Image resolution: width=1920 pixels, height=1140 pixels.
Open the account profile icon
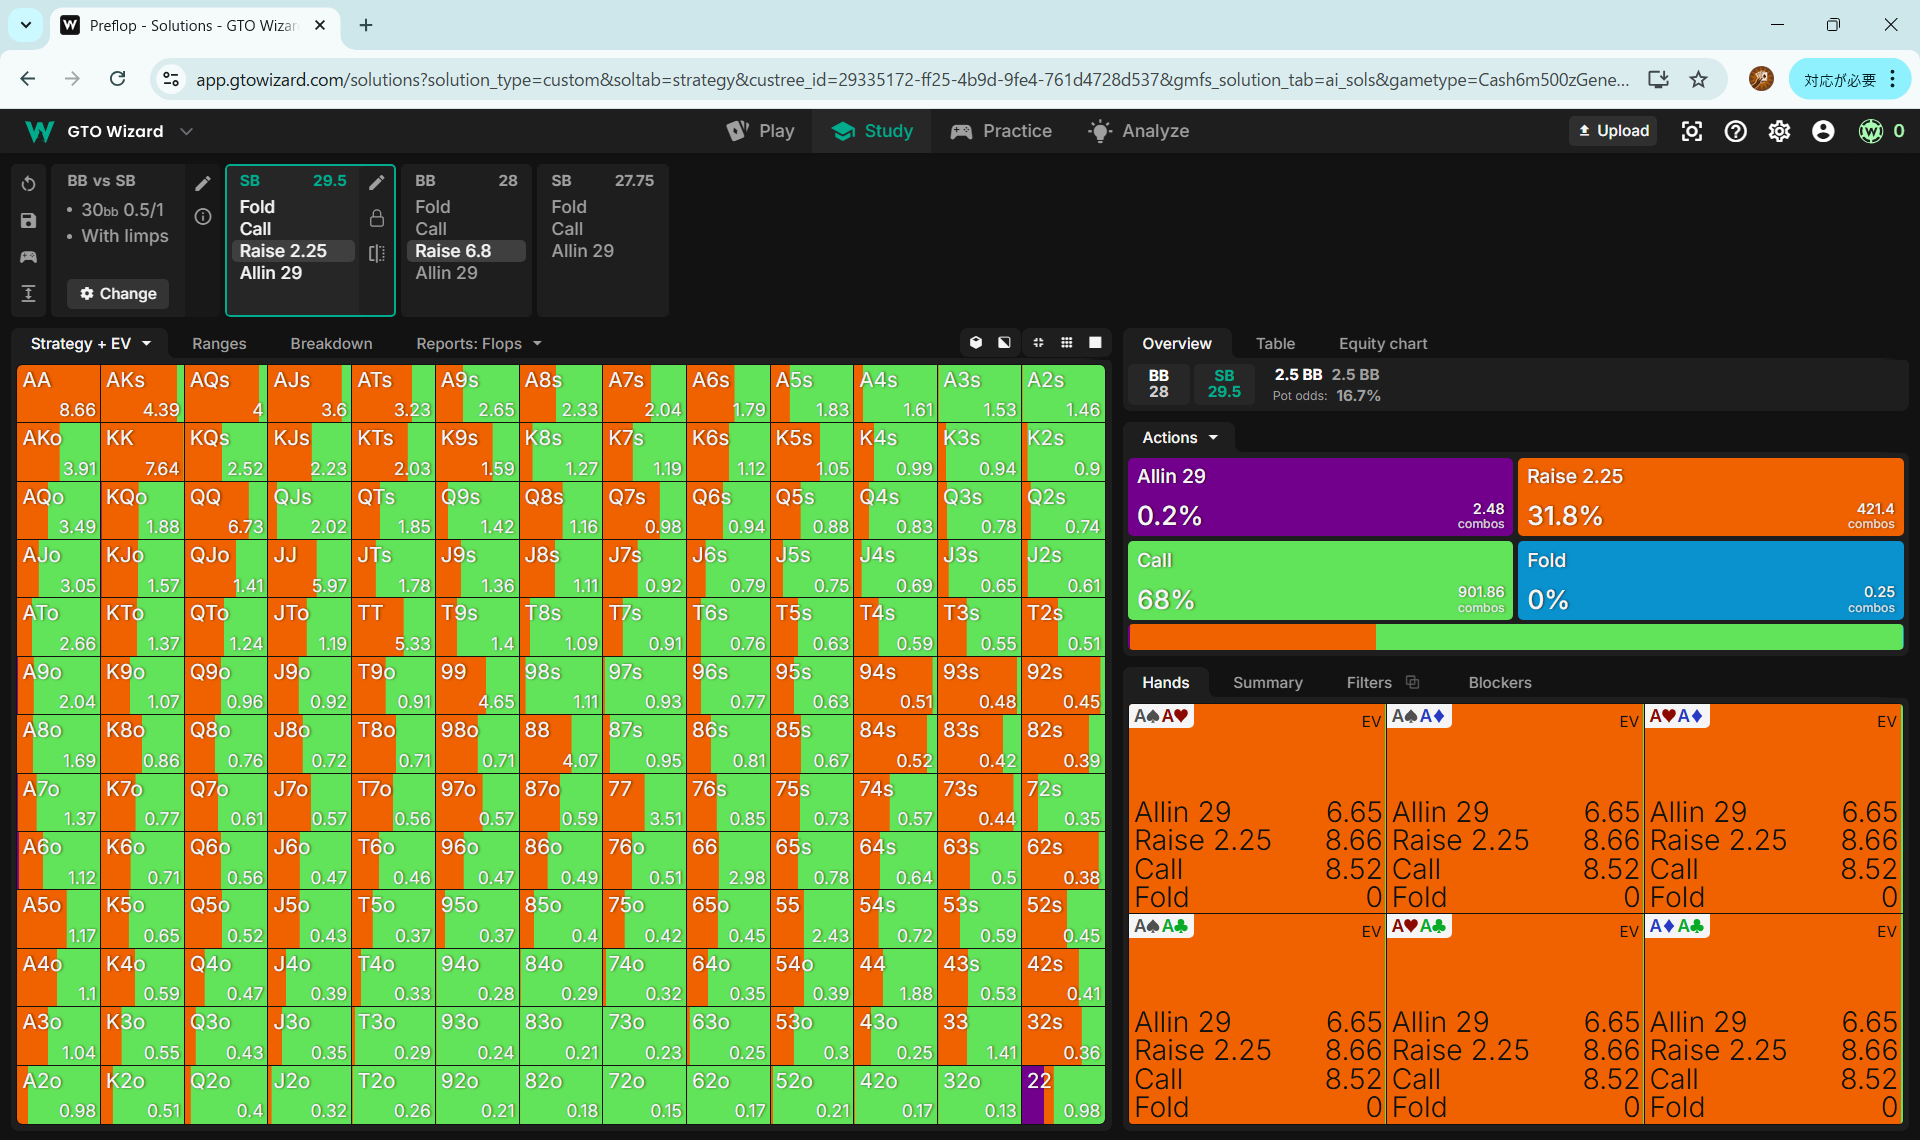[x=1823, y=131]
